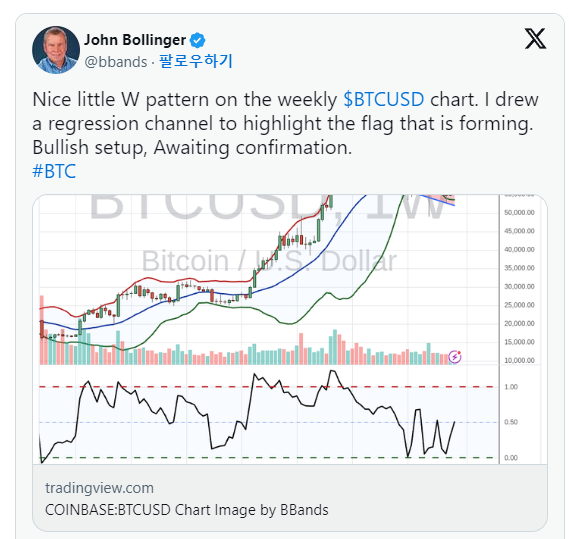Click John Bollinger's profile picture

pyautogui.click(x=56, y=50)
